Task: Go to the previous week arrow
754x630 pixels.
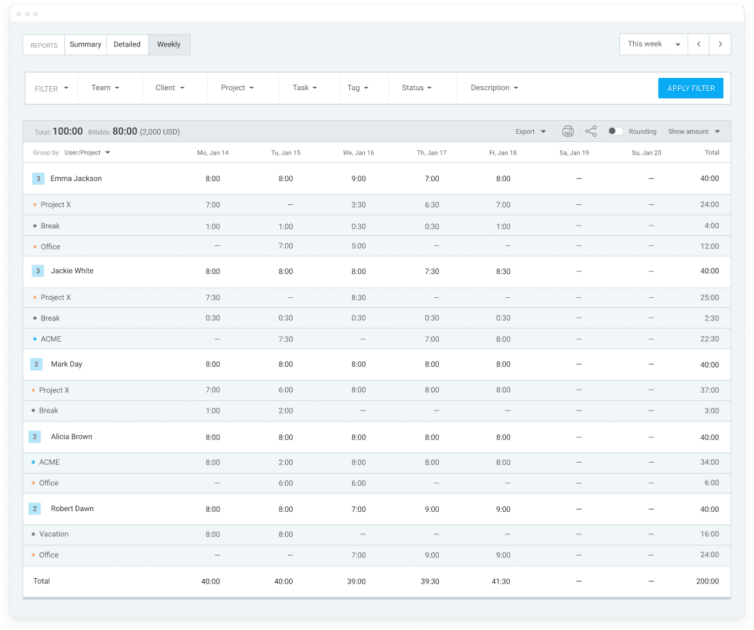Action: (x=699, y=44)
